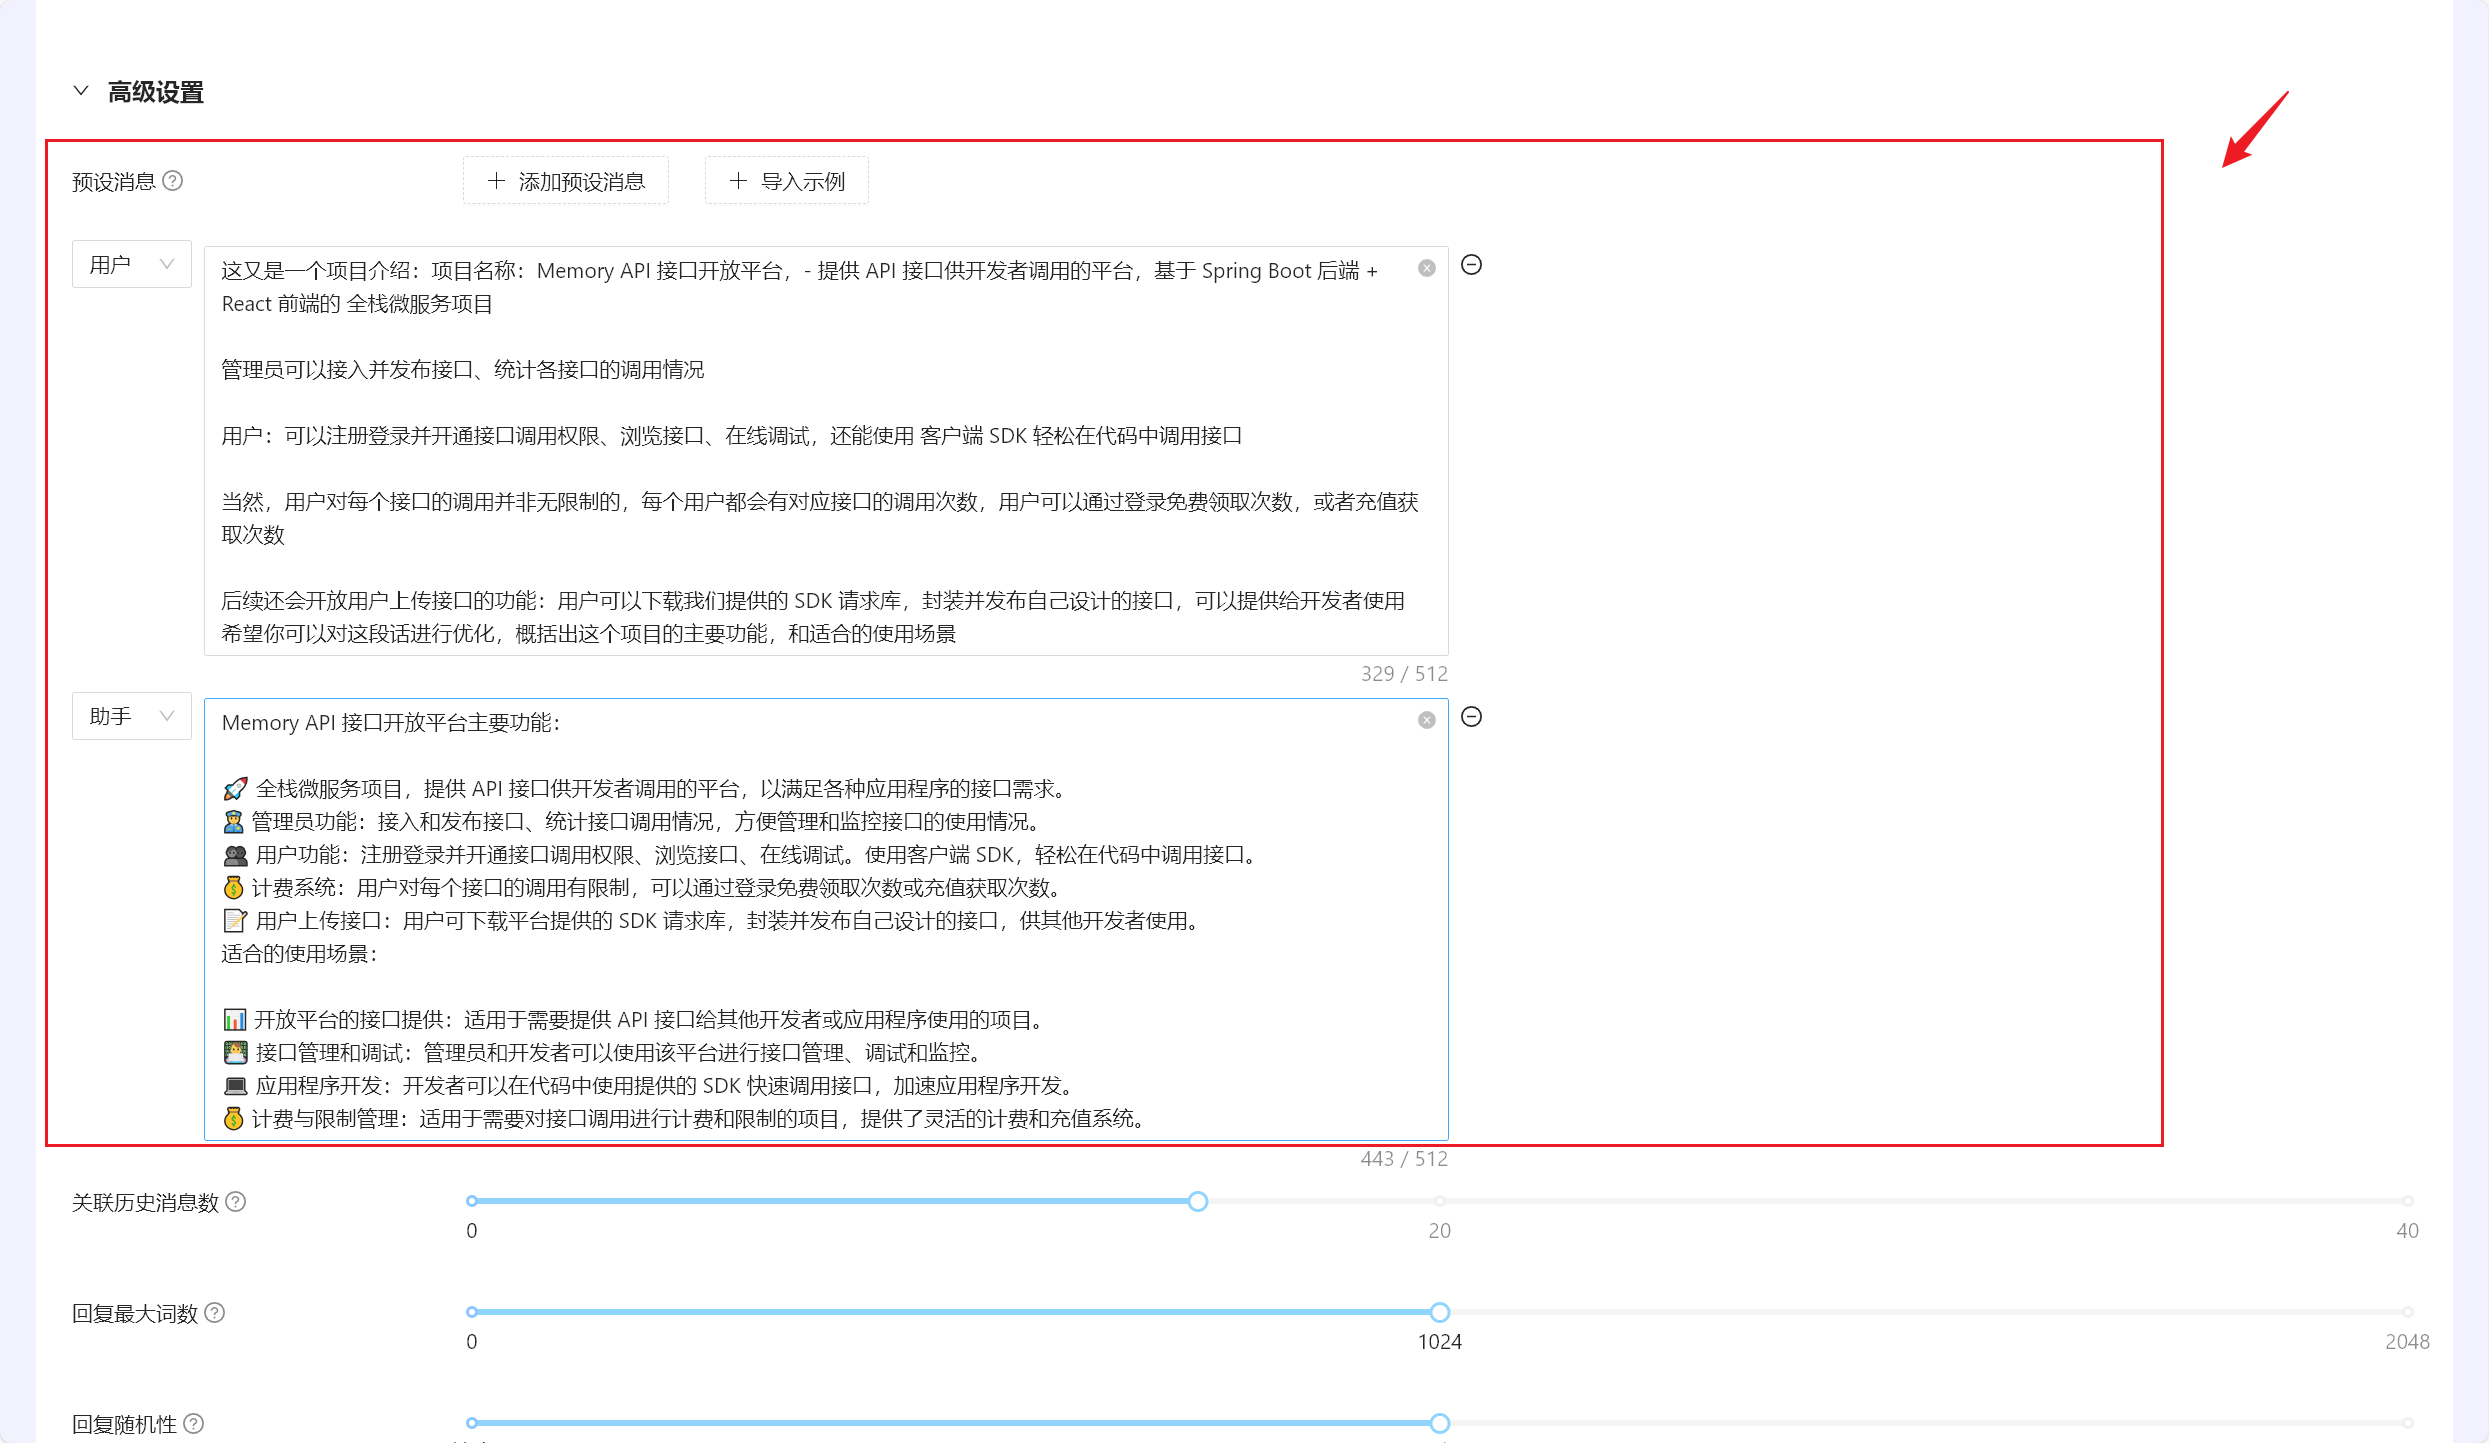Image resolution: width=2489 pixels, height=1443 pixels.
Task: Click the 回复最大词数 slider handle at 1024
Action: (1440, 1312)
